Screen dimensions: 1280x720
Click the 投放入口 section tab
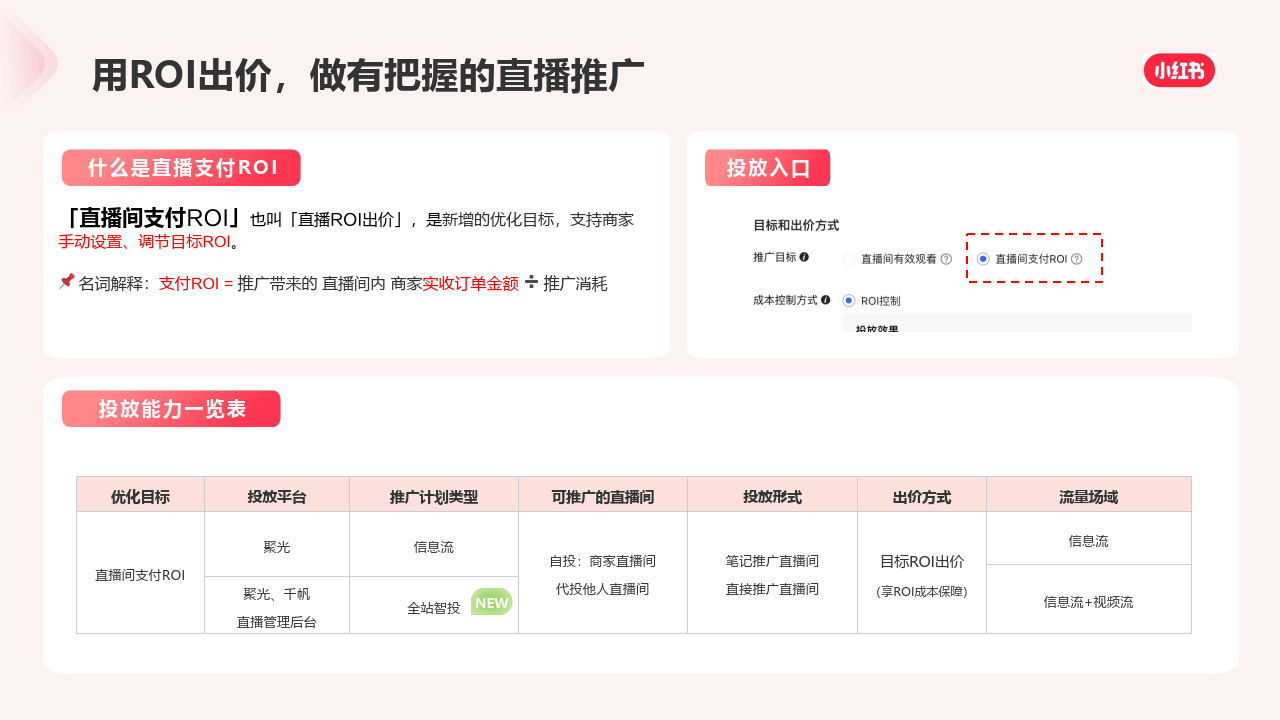767,167
